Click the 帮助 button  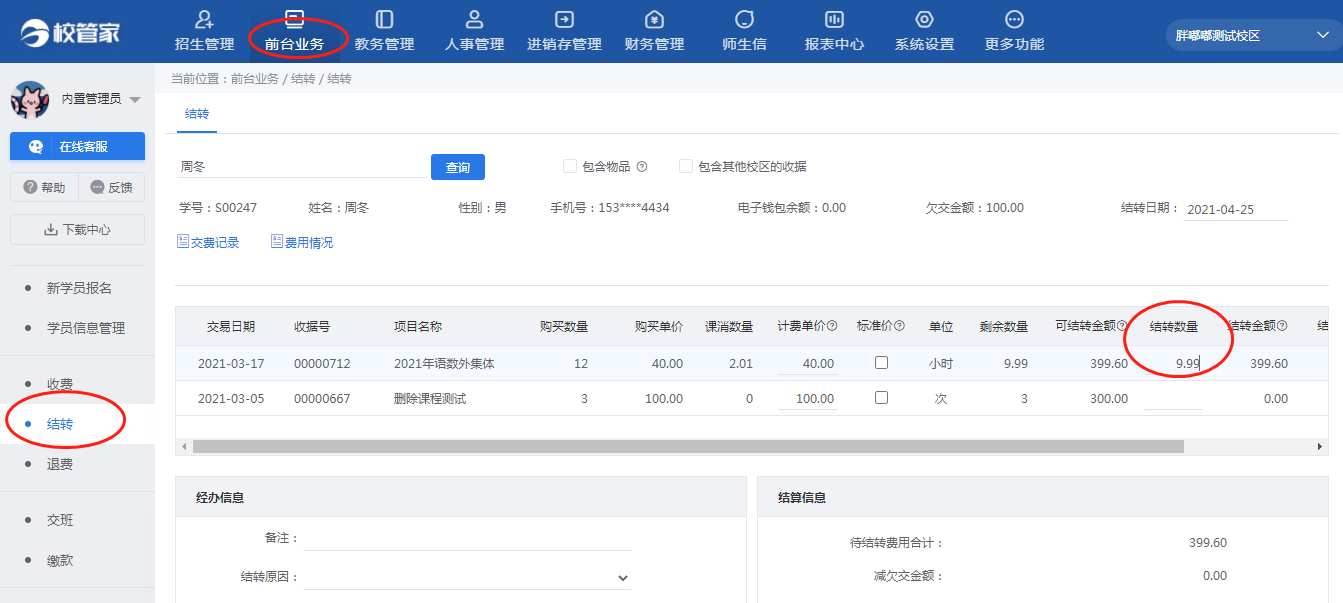pyautogui.click(x=44, y=187)
